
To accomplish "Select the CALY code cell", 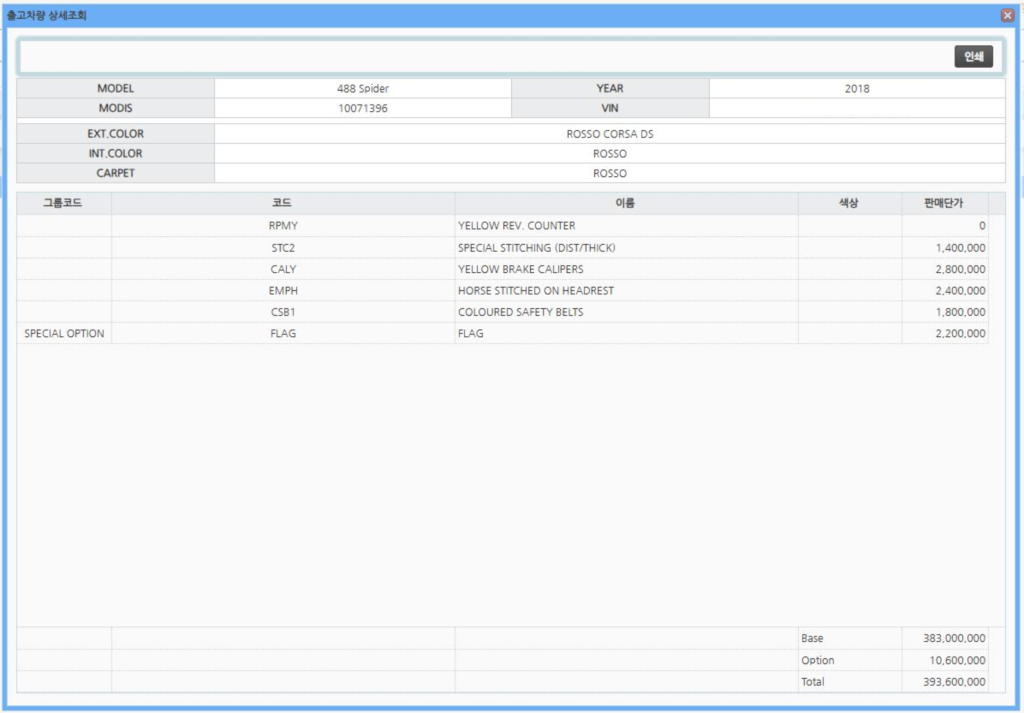I will (283, 269).
